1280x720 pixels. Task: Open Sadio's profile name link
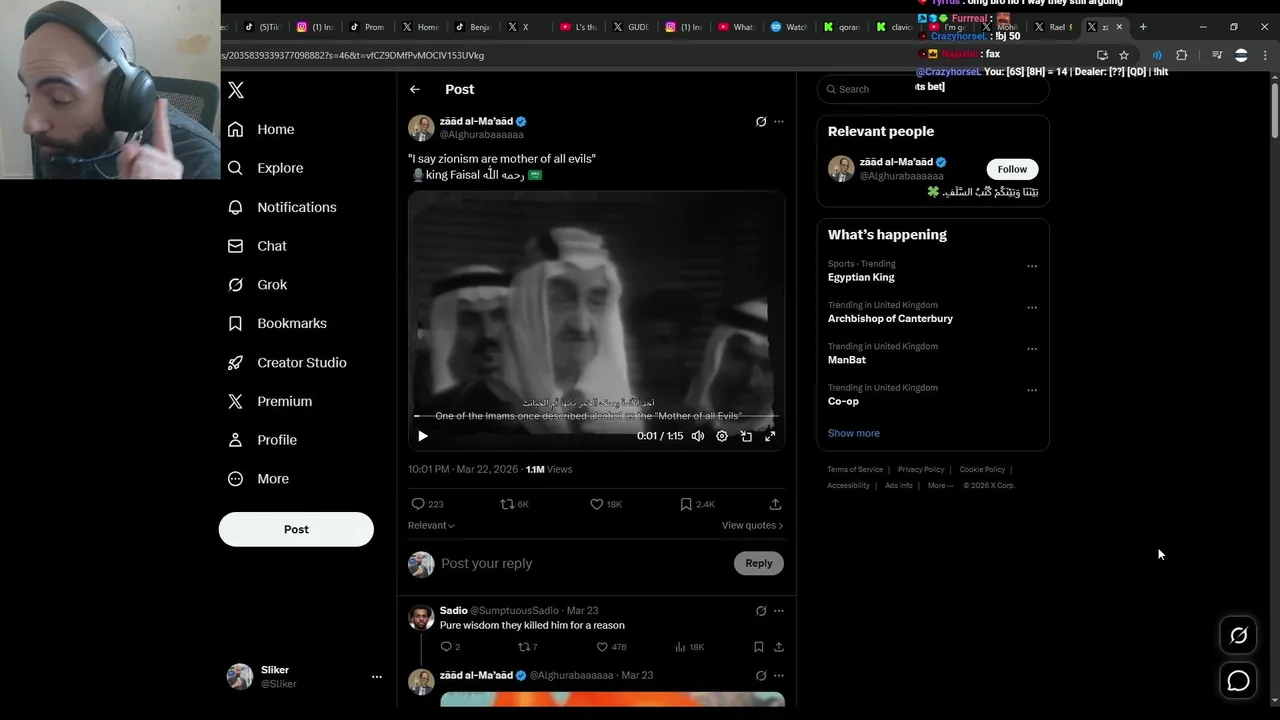click(454, 611)
